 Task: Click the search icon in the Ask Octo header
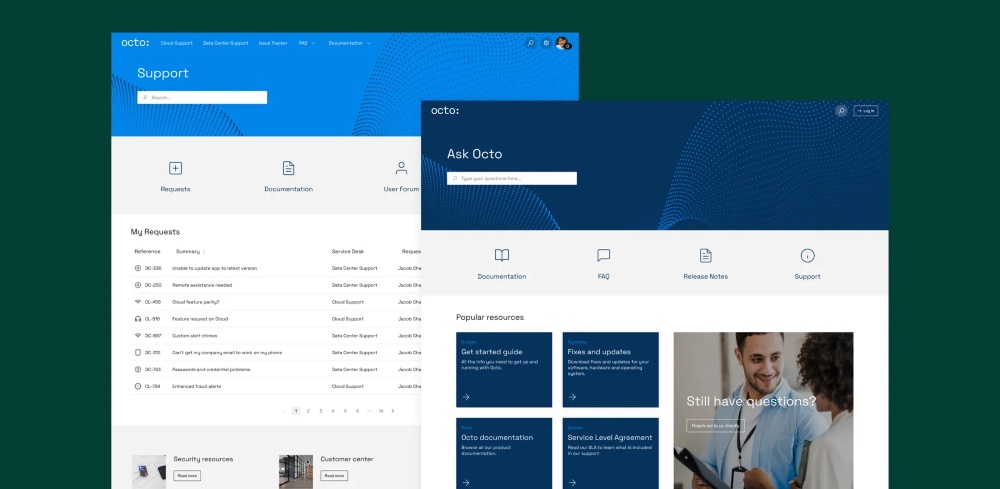click(x=841, y=111)
